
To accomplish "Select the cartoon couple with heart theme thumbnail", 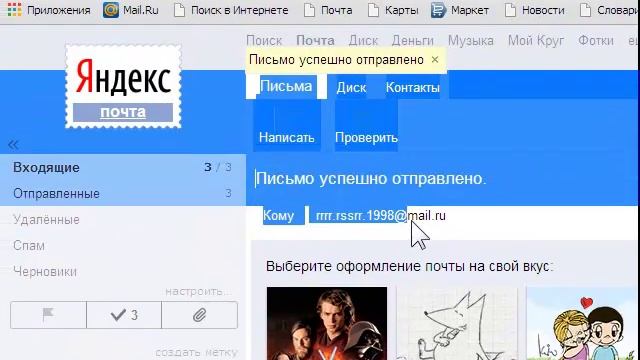I will pyautogui.click(x=583, y=323).
